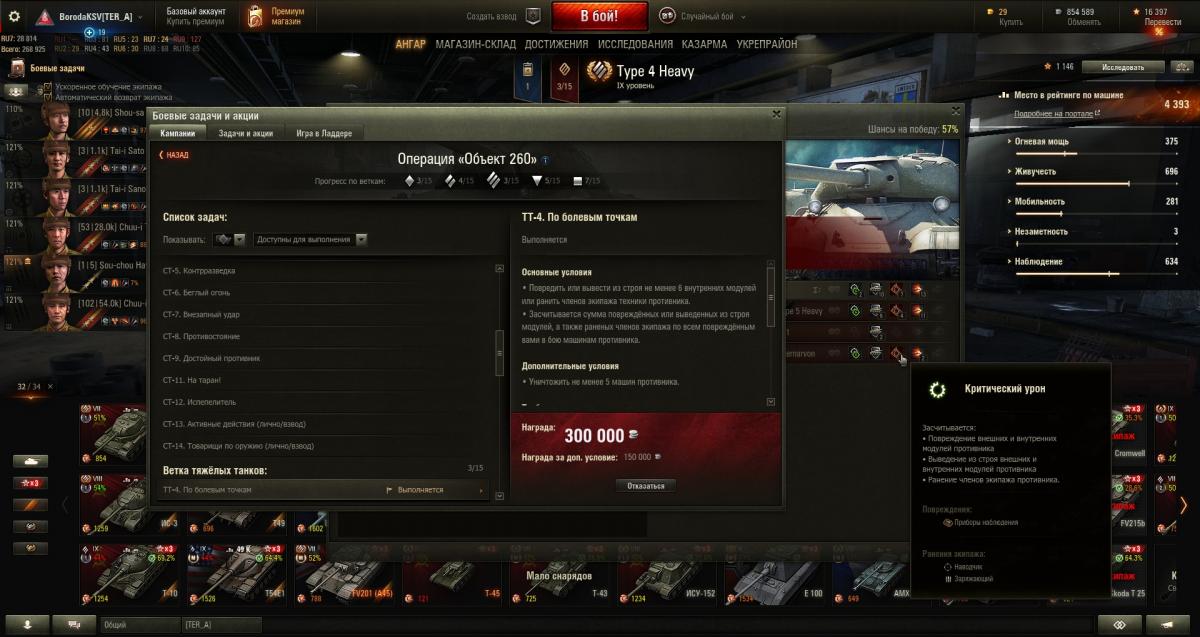
Task: Switch to the Задачи и акции tab
Action: (x=246, y=133)
